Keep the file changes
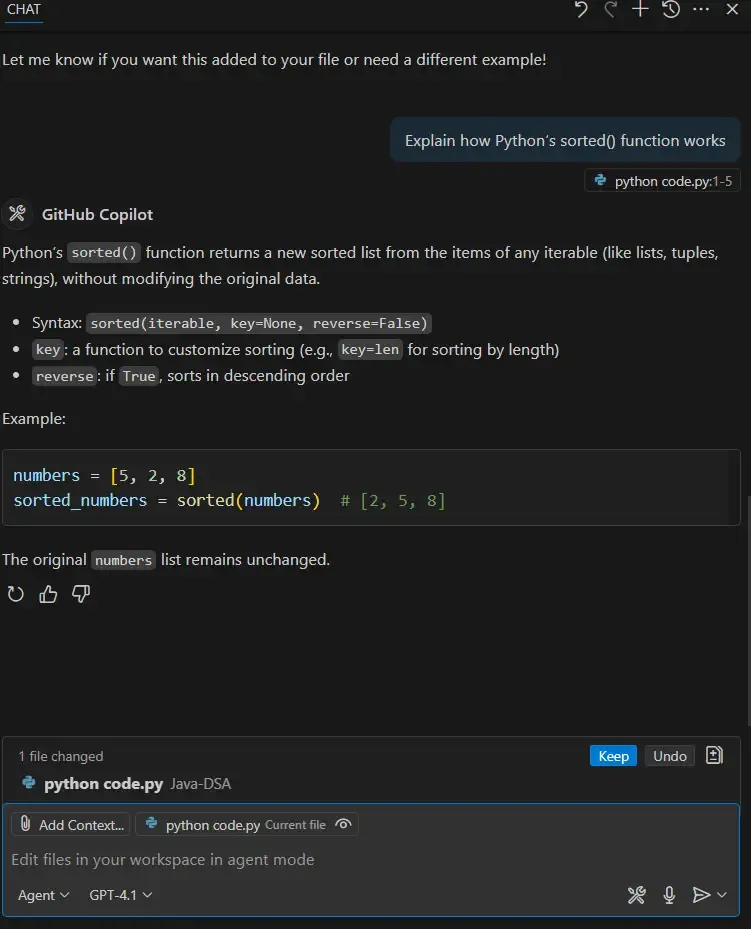The image size is (751, 929). click(x=613, y=755)
